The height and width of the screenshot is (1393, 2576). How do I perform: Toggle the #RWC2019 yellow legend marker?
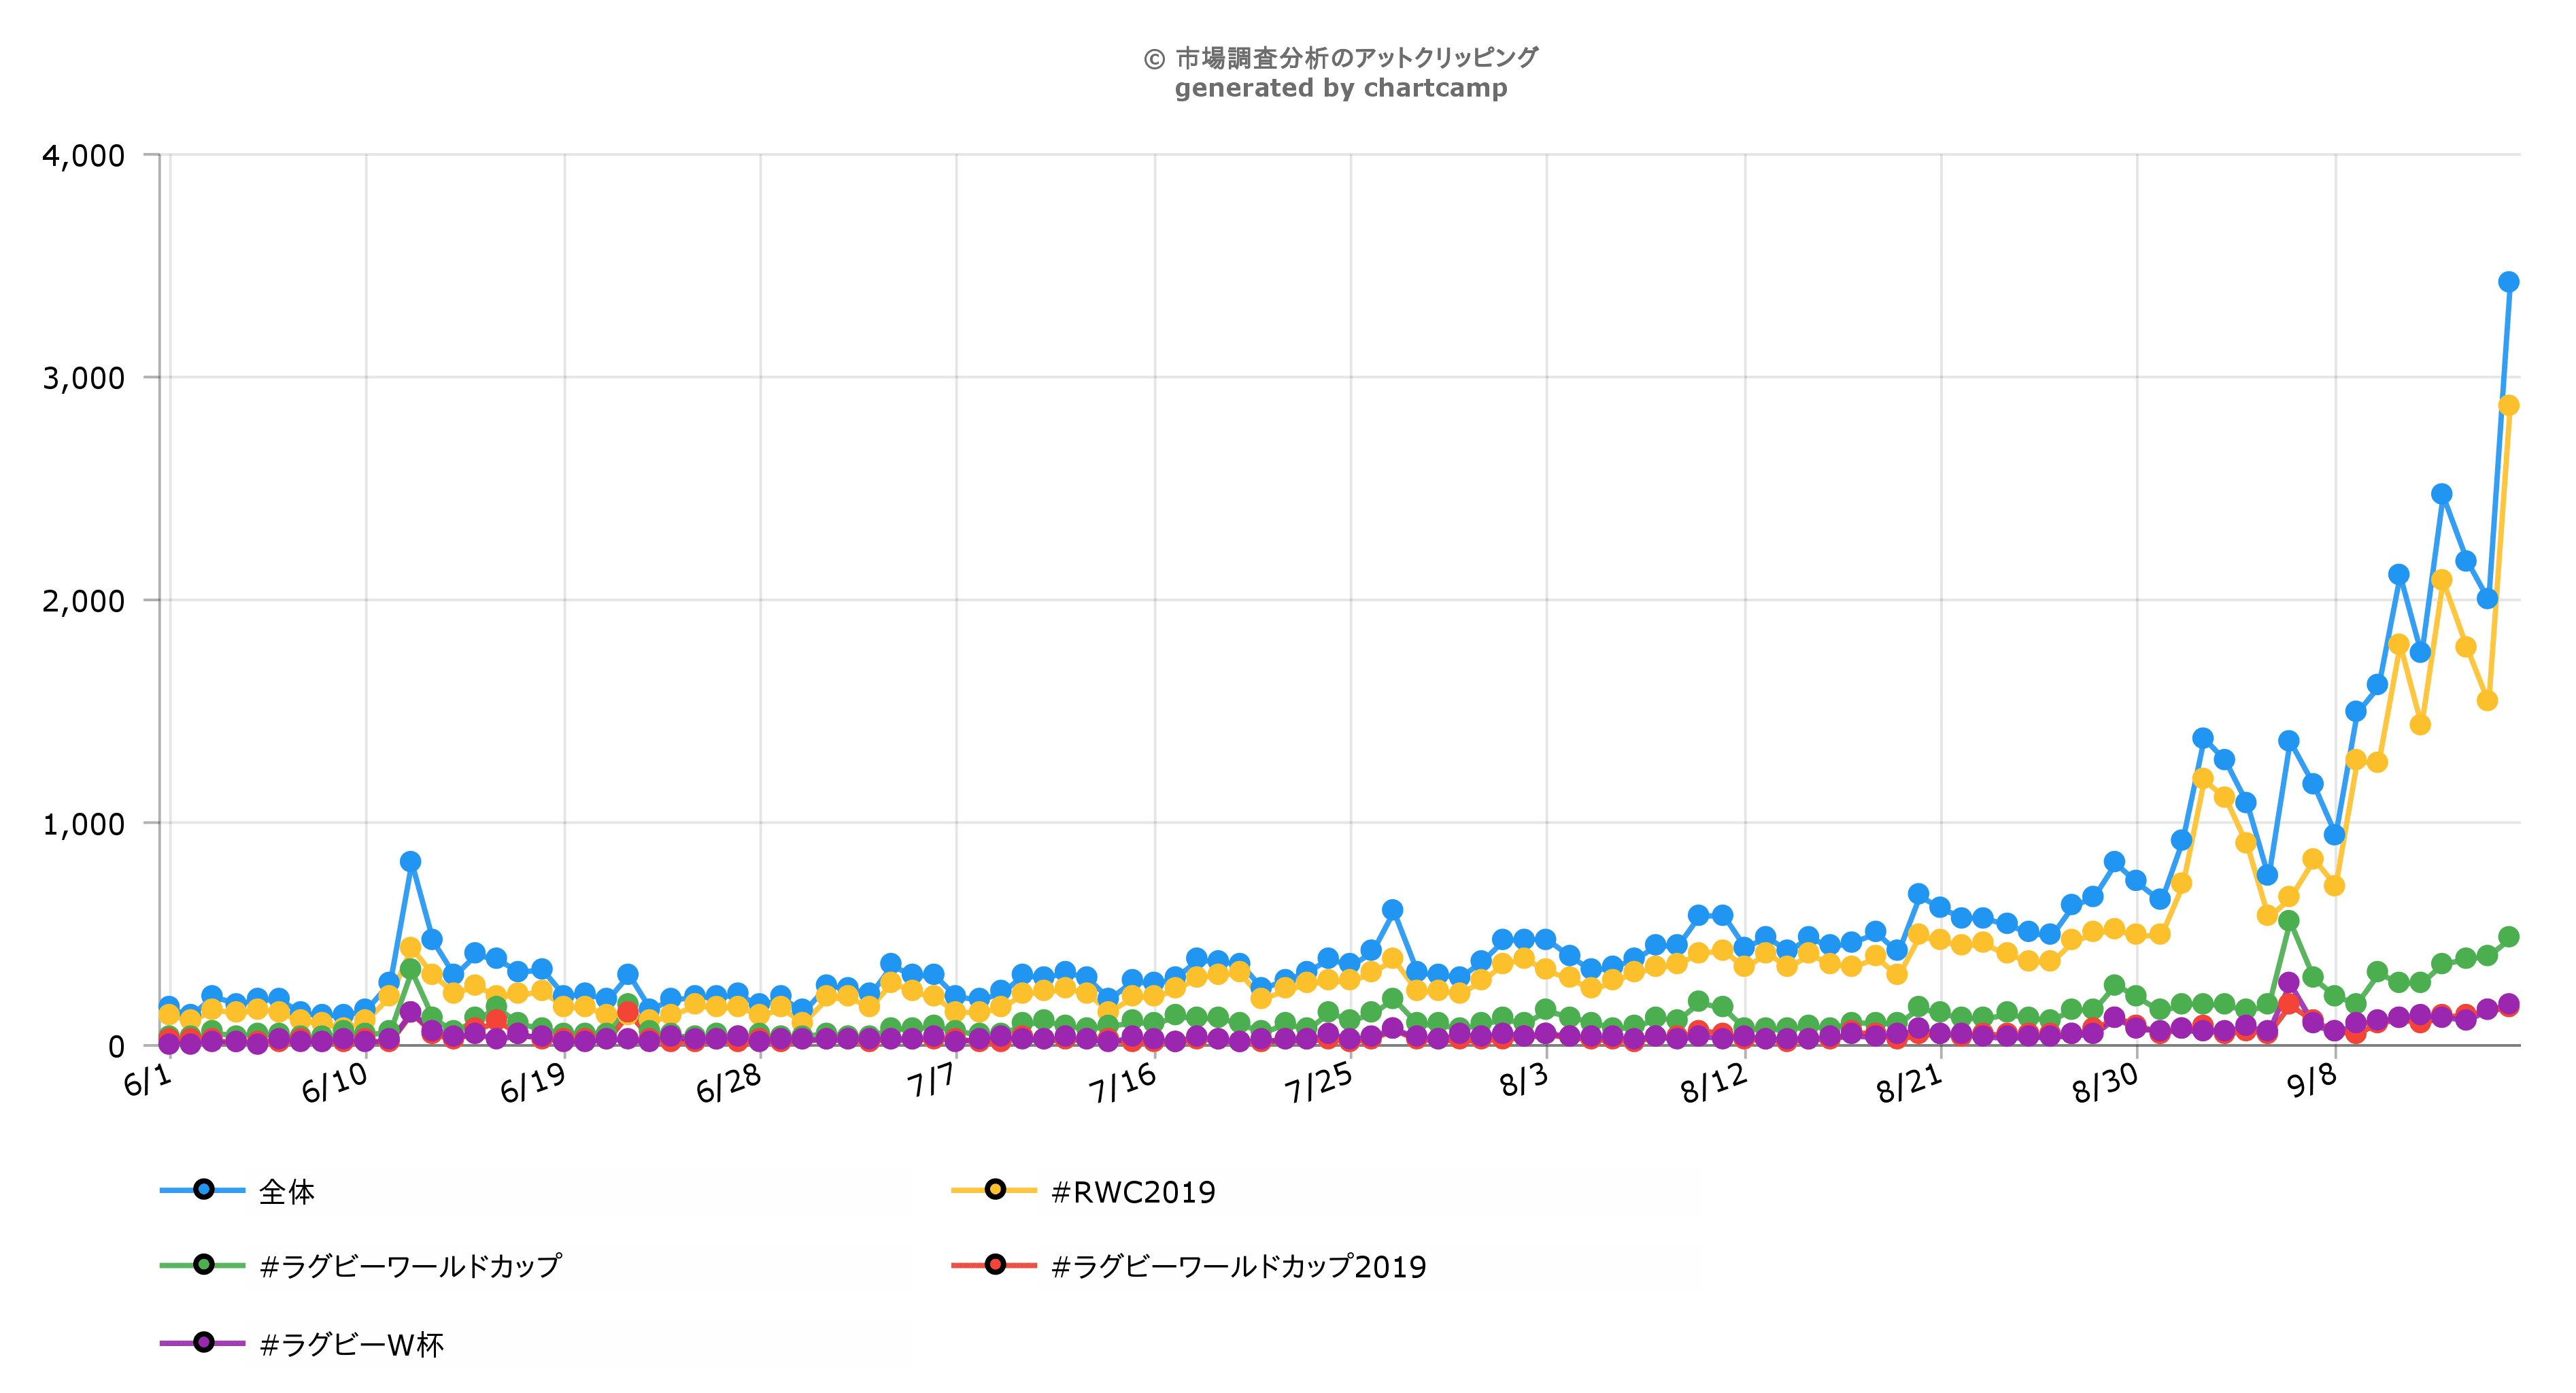click(x=995, y=1189)
